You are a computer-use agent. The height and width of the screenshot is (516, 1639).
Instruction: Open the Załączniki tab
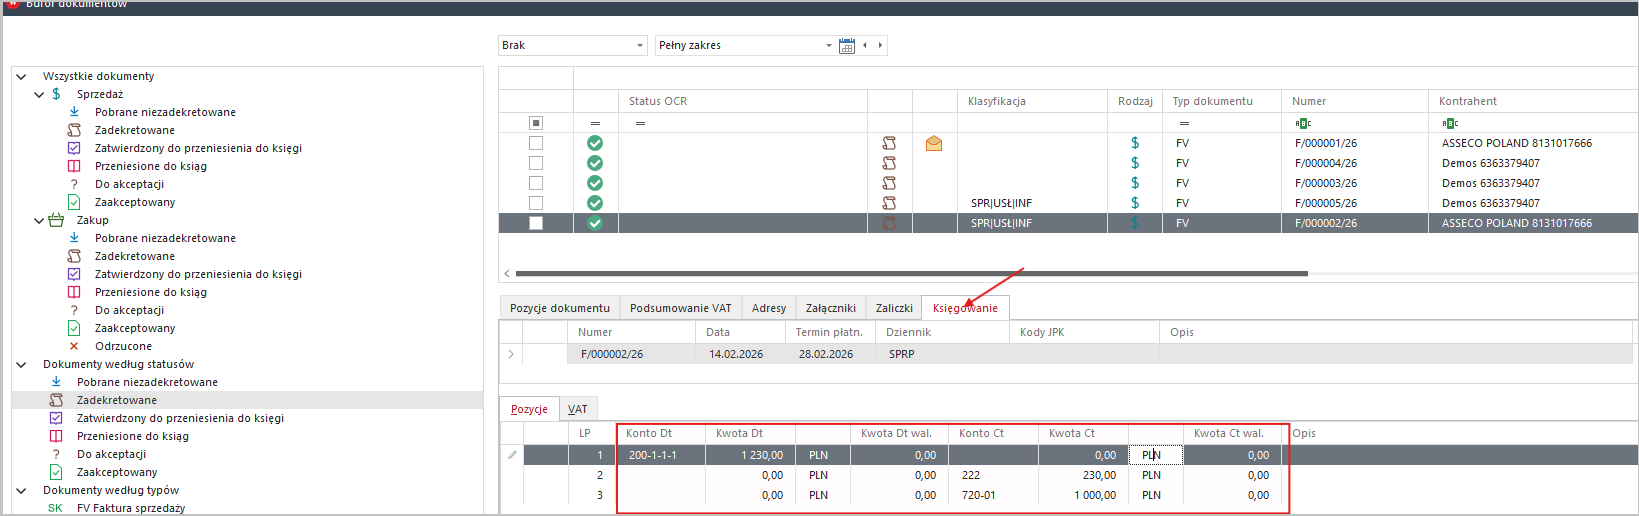tap(830, 308)
